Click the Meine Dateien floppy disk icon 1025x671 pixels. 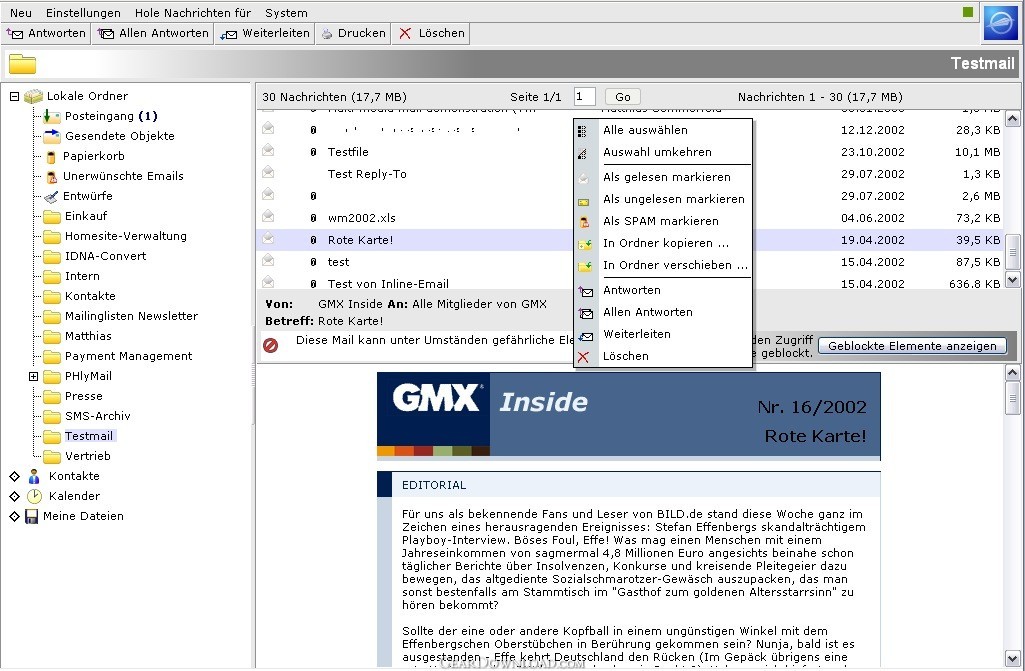31,517
